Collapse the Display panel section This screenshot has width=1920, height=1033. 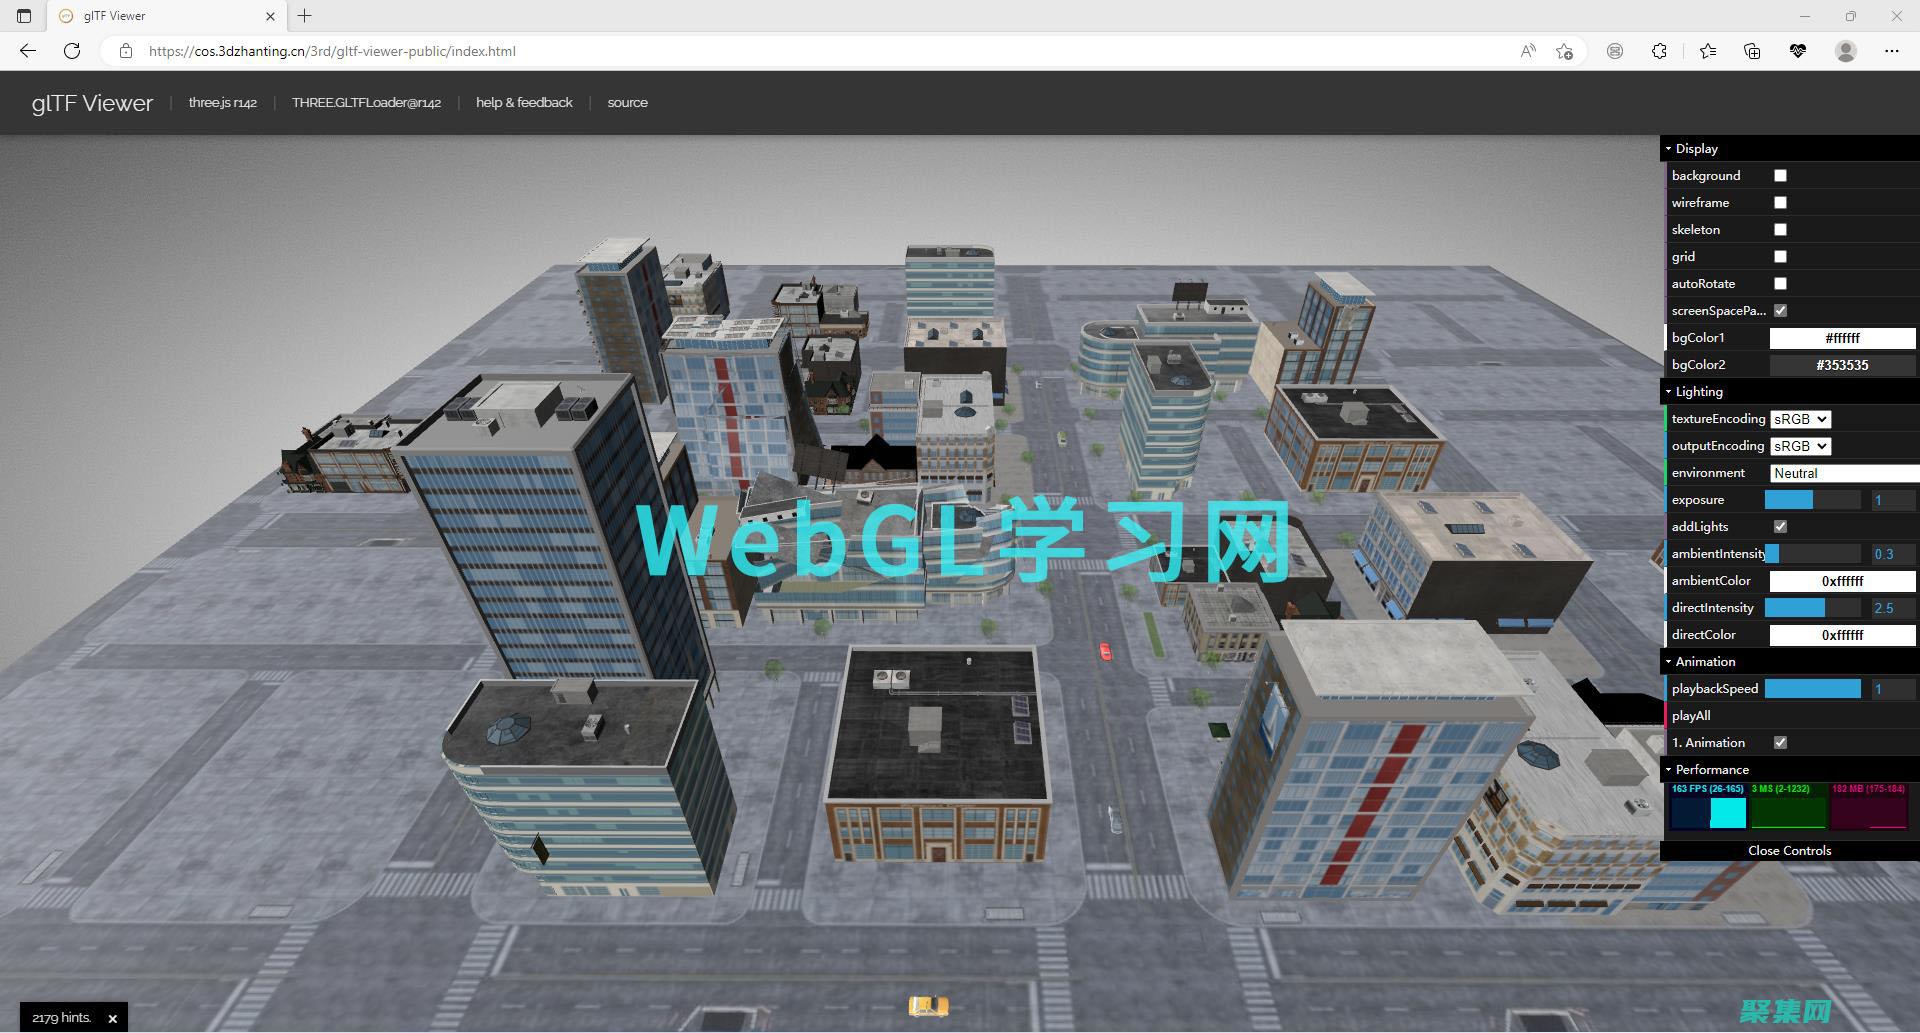(x=1696, y=148)
